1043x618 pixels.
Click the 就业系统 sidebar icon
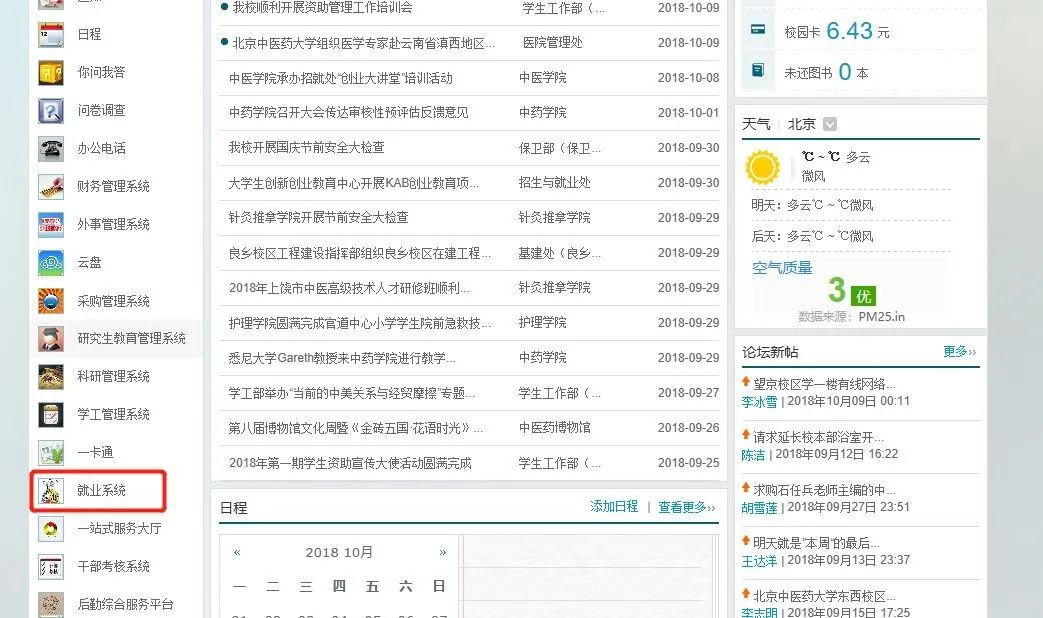[51, 491]
